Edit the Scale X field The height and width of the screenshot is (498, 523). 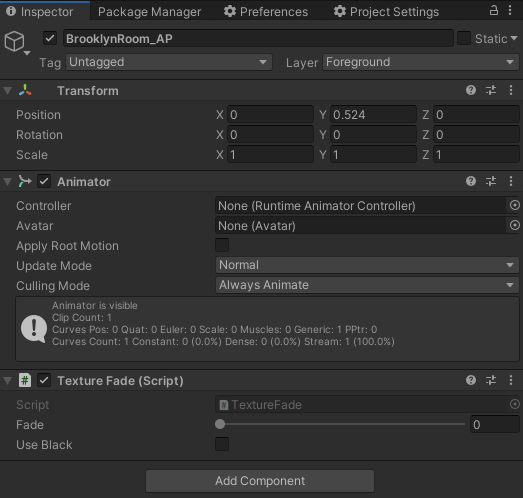click(x=271, y=154)
